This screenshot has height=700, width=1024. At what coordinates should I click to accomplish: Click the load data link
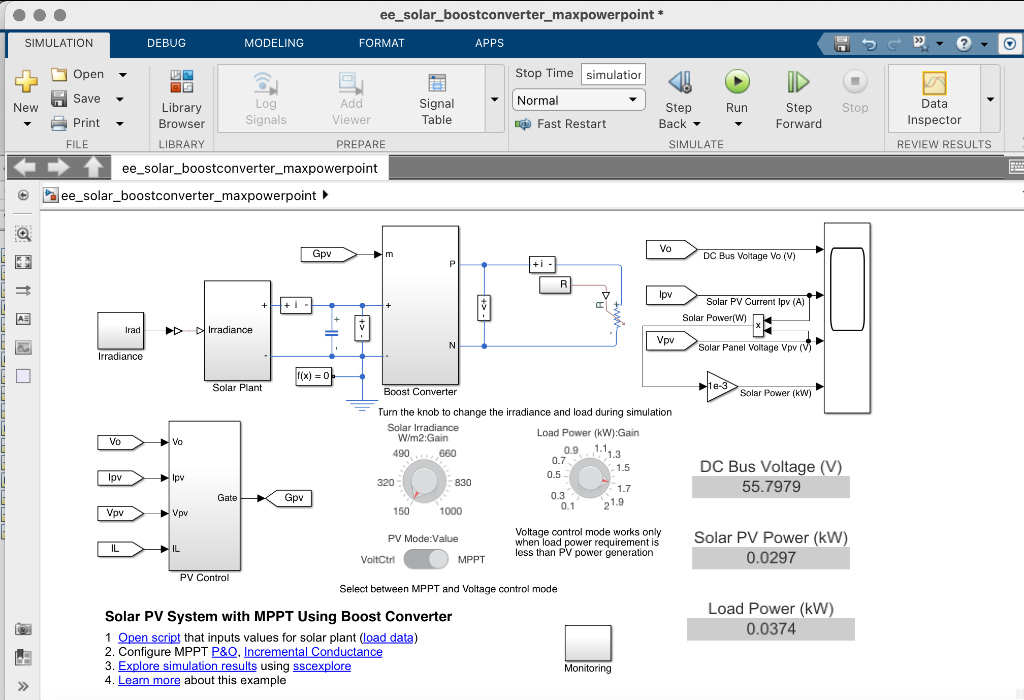pos(388,637)
